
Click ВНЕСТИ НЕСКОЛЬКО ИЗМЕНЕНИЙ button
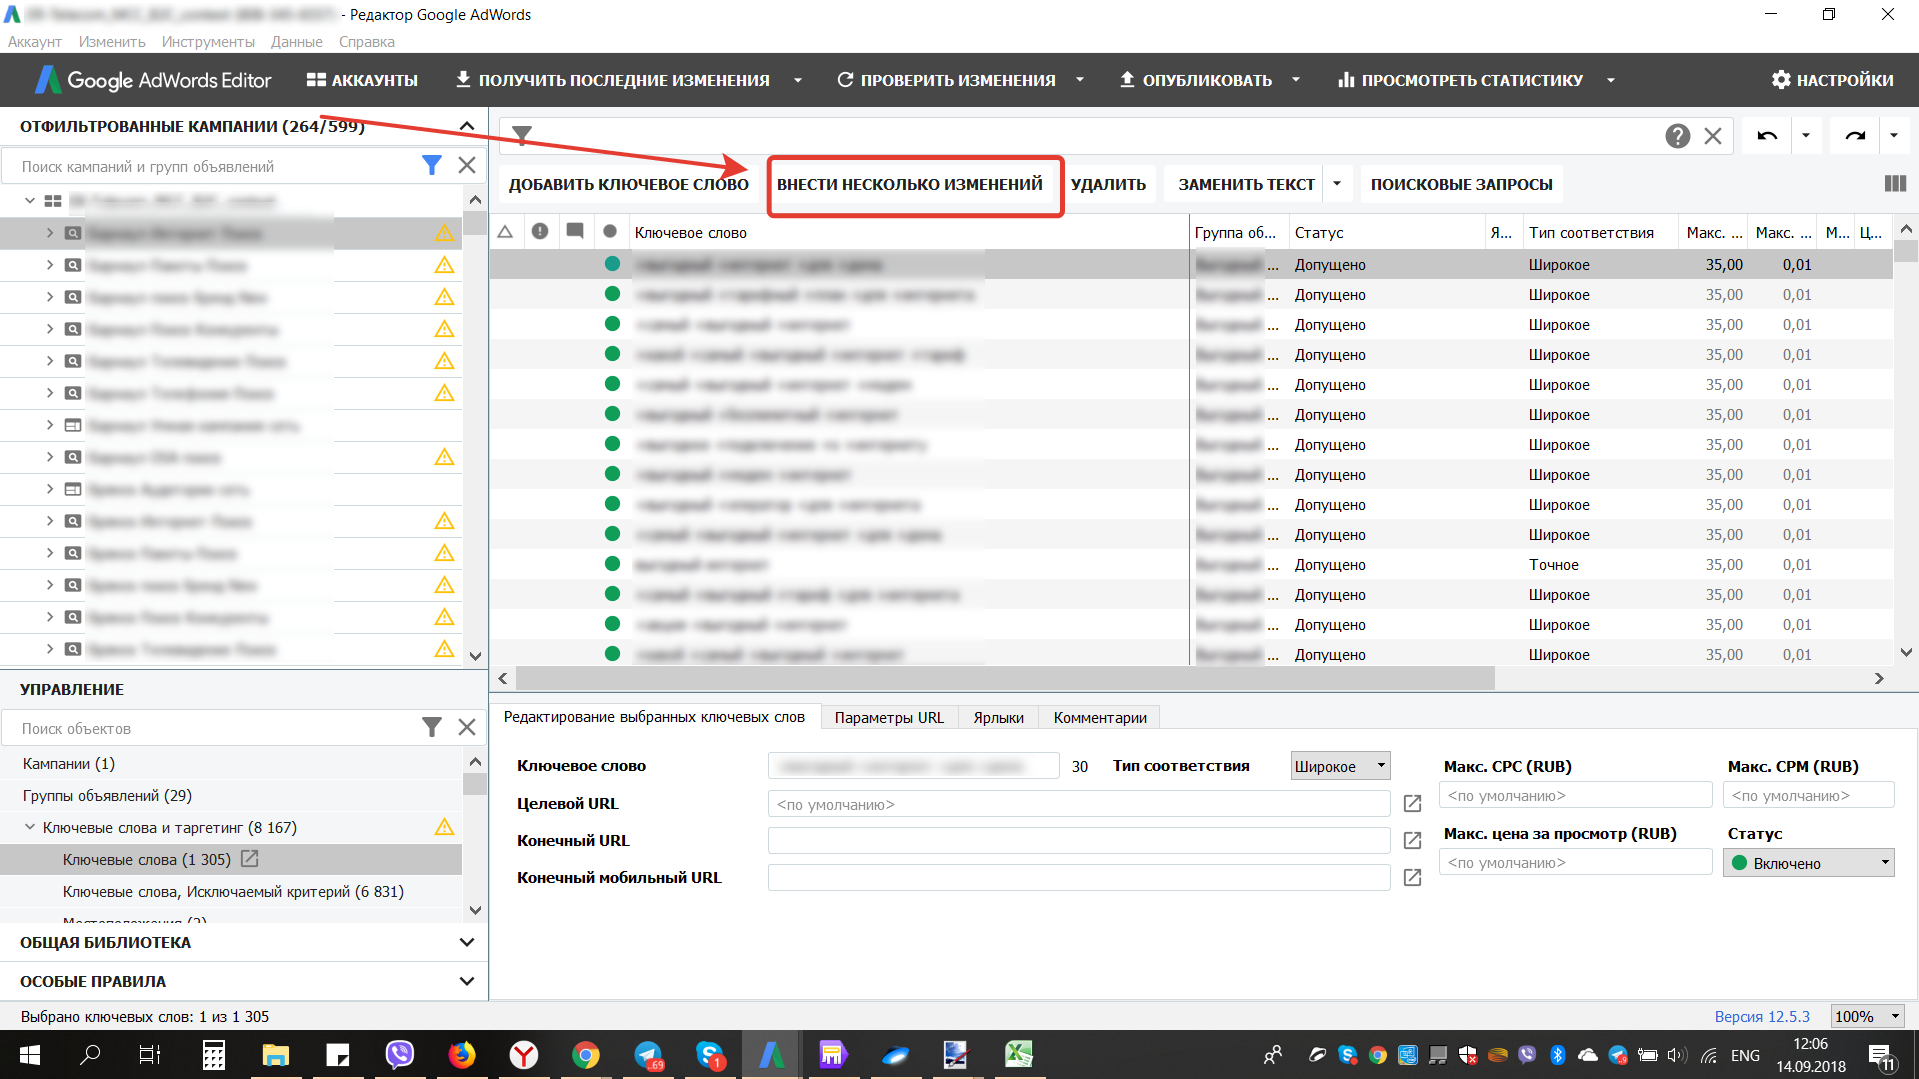910,184
